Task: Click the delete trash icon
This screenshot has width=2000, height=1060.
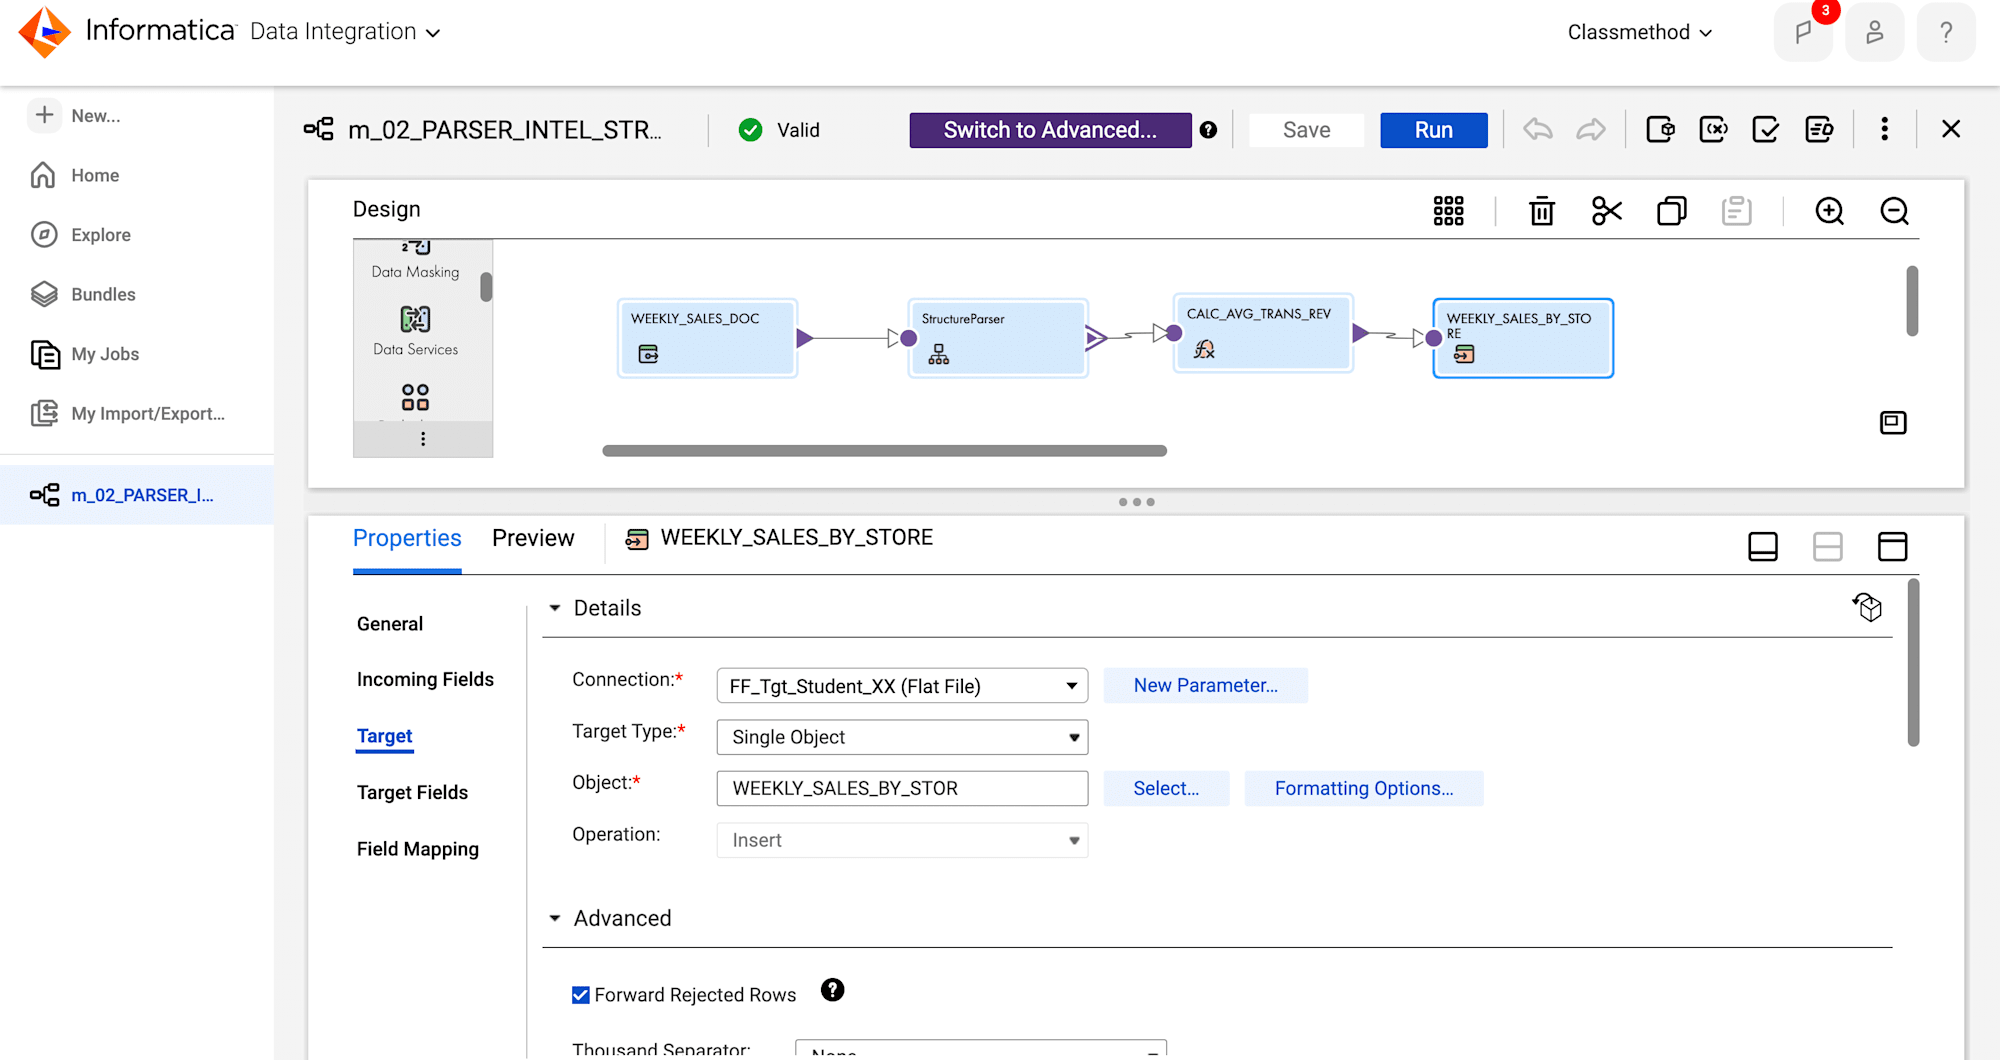Action: click(x=1542, y=211)
